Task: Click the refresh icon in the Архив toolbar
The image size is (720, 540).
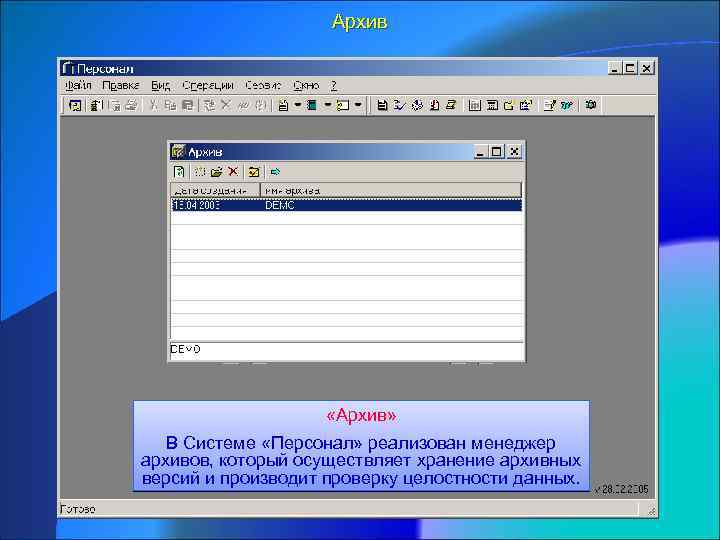Action: pyautogui.click(x=179, y=172)
